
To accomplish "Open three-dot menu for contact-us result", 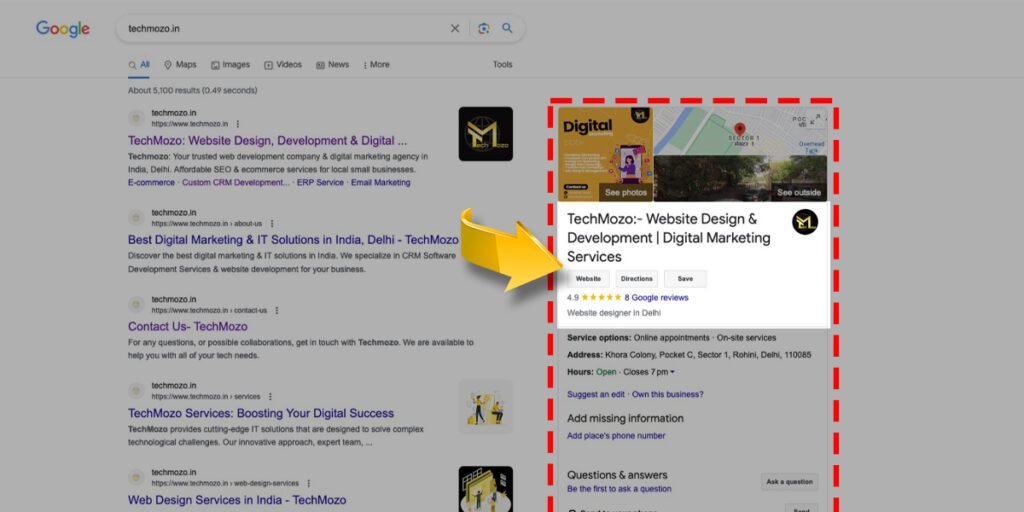I will click(x=277, y=311).
